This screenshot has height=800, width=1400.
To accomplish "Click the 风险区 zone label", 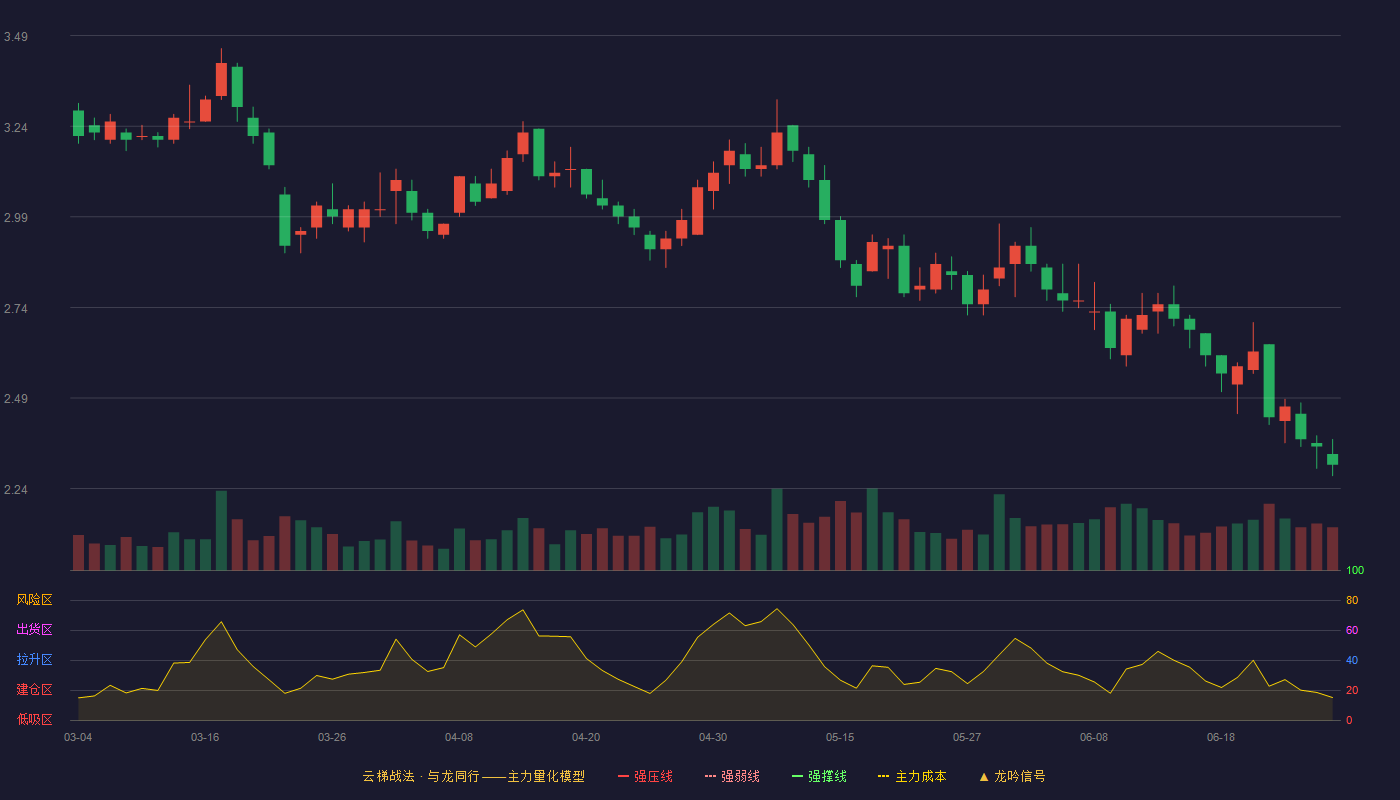I will 34,600.
